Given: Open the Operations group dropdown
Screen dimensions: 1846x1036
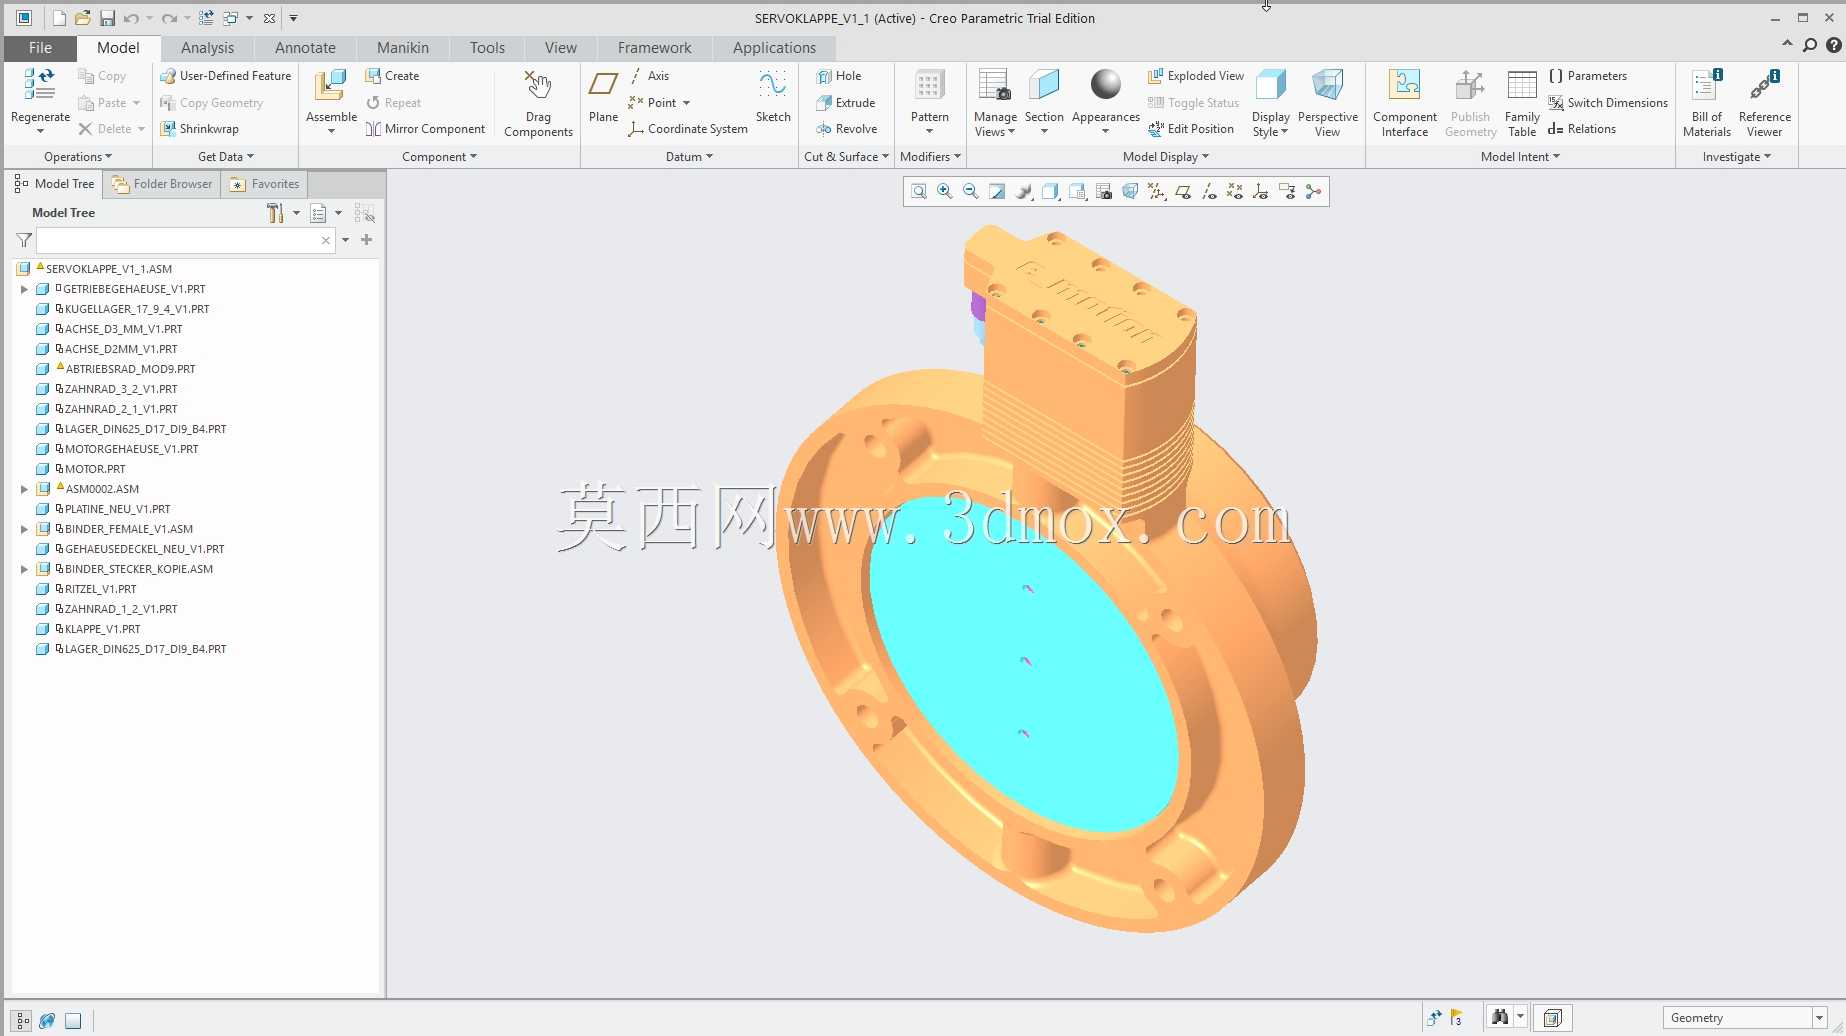Looking at the screenshot, I should click(78, 157).
